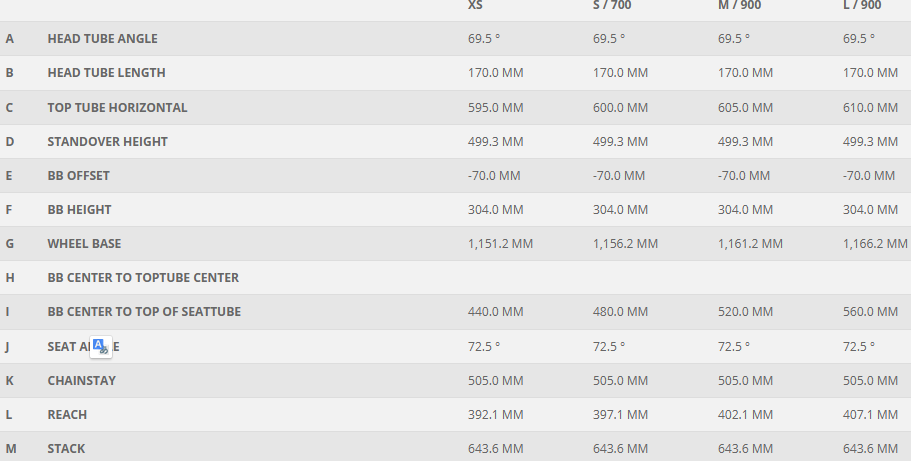Image resolution: width=911 pixels, height=461 pixels.
Task: Click the Top Tube Horizontal row label
Action: click(117, 108)
